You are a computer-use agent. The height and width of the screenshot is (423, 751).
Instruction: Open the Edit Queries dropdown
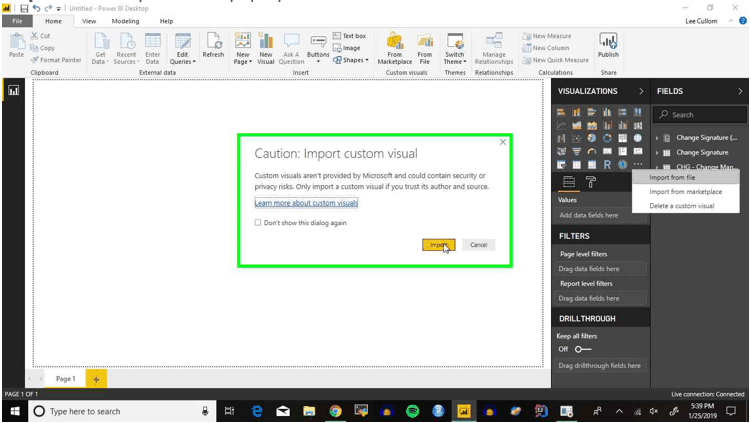[x=182, y=48]
